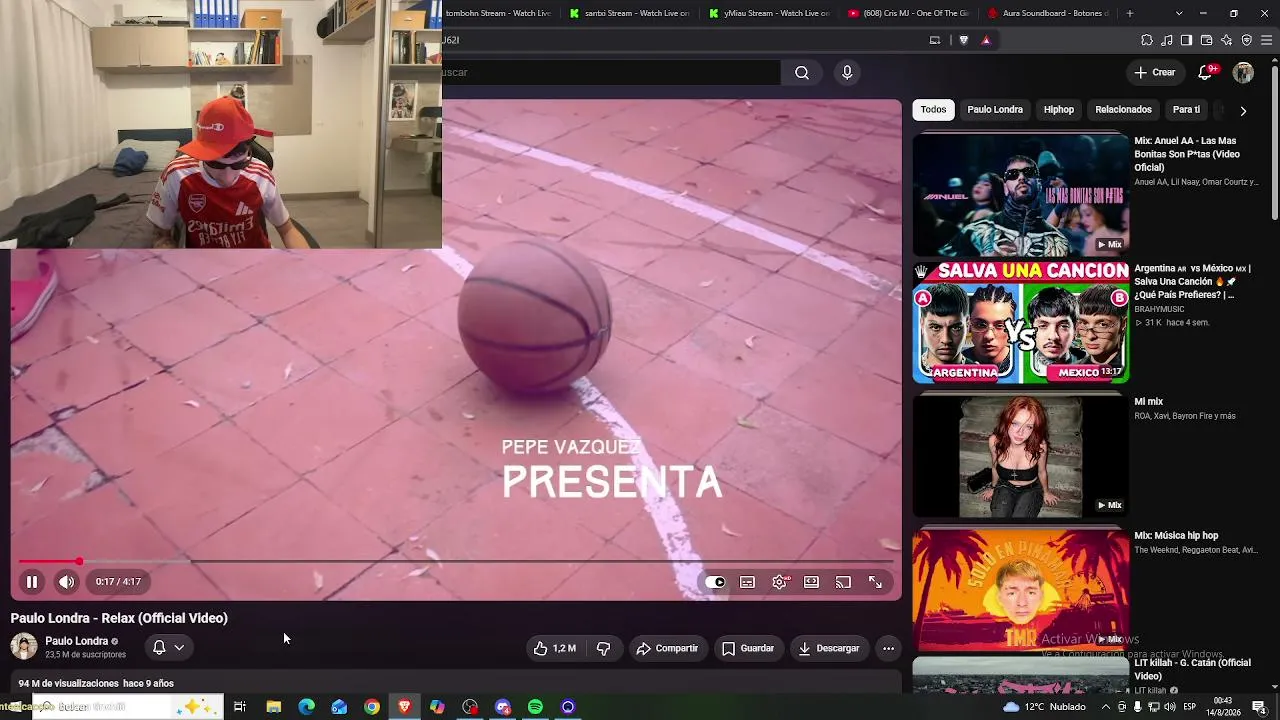
Task: Open Mi mix playlist thumbnail
Action: point(1020,455)
